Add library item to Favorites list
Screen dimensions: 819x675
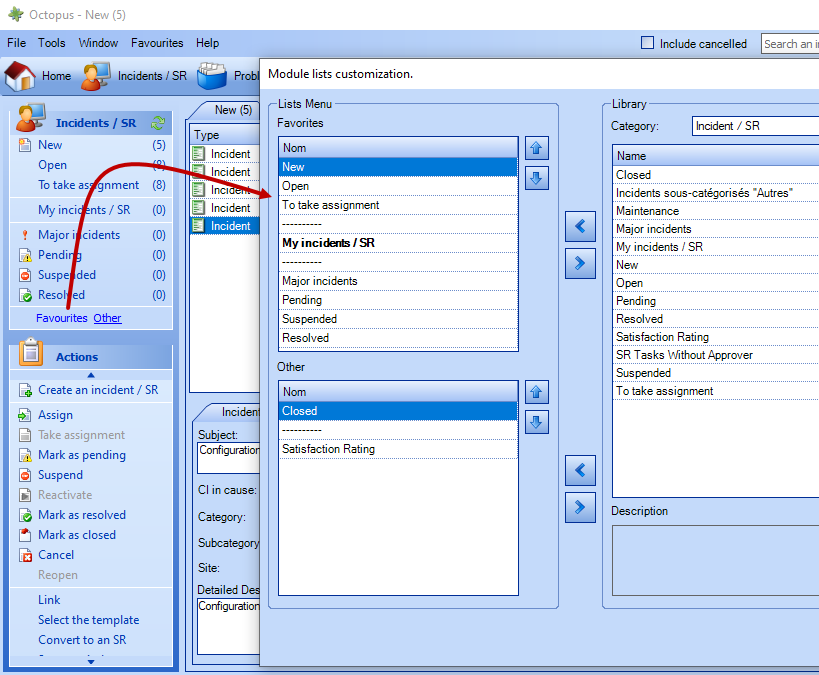[x=580, y=226]
